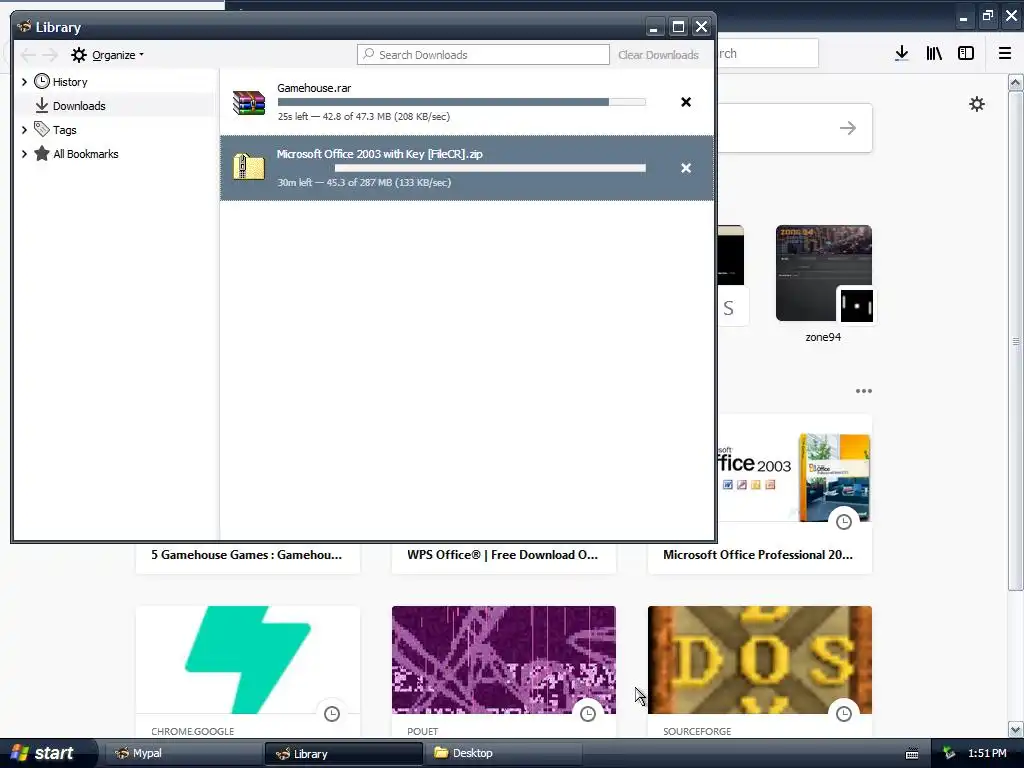Click the Gamehouse.rar file name
1024x768 pixels.
pyautogui.click(x=314, y=88)
